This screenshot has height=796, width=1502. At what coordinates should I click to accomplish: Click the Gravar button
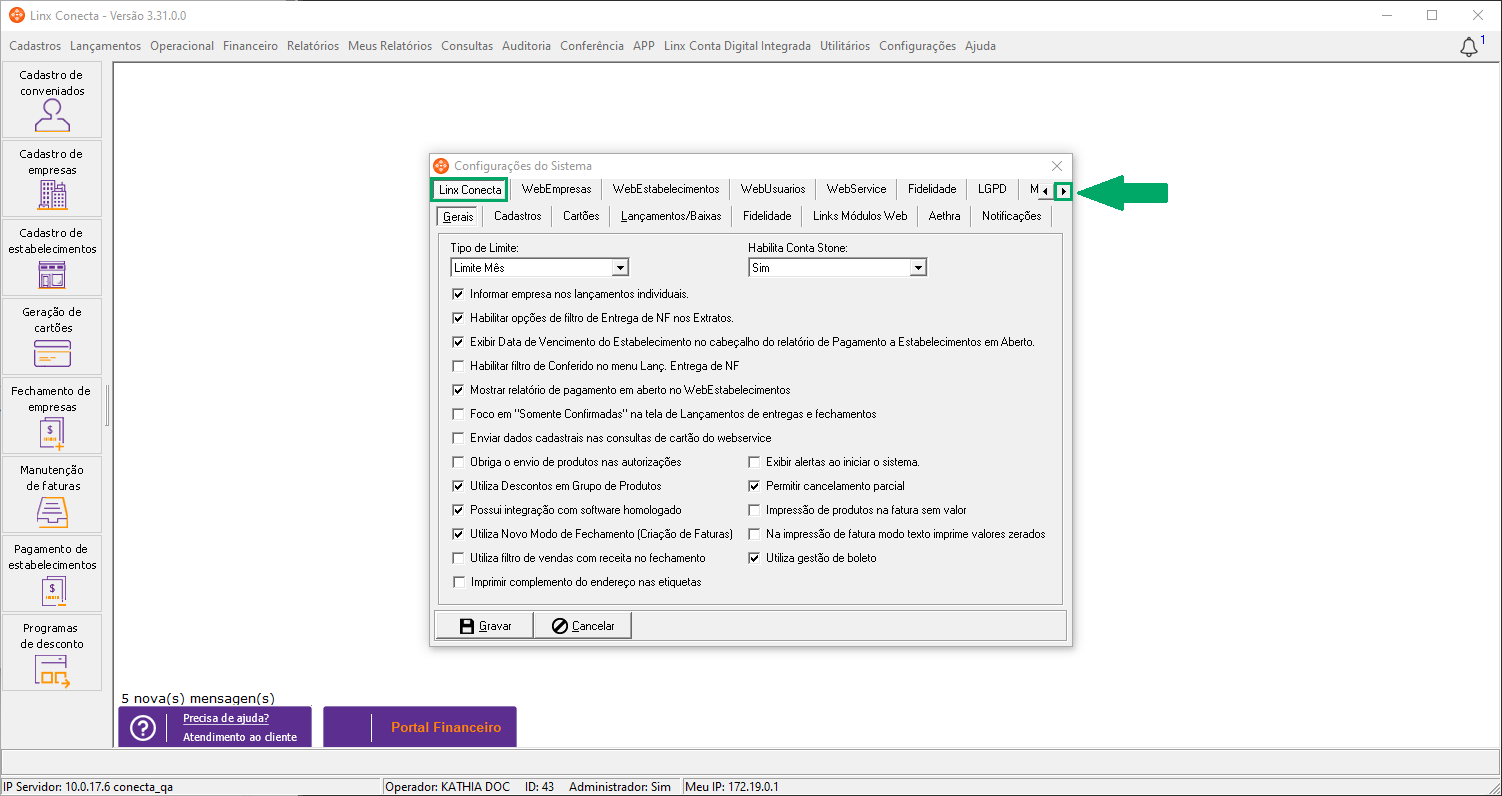click(x=485, y=626)
